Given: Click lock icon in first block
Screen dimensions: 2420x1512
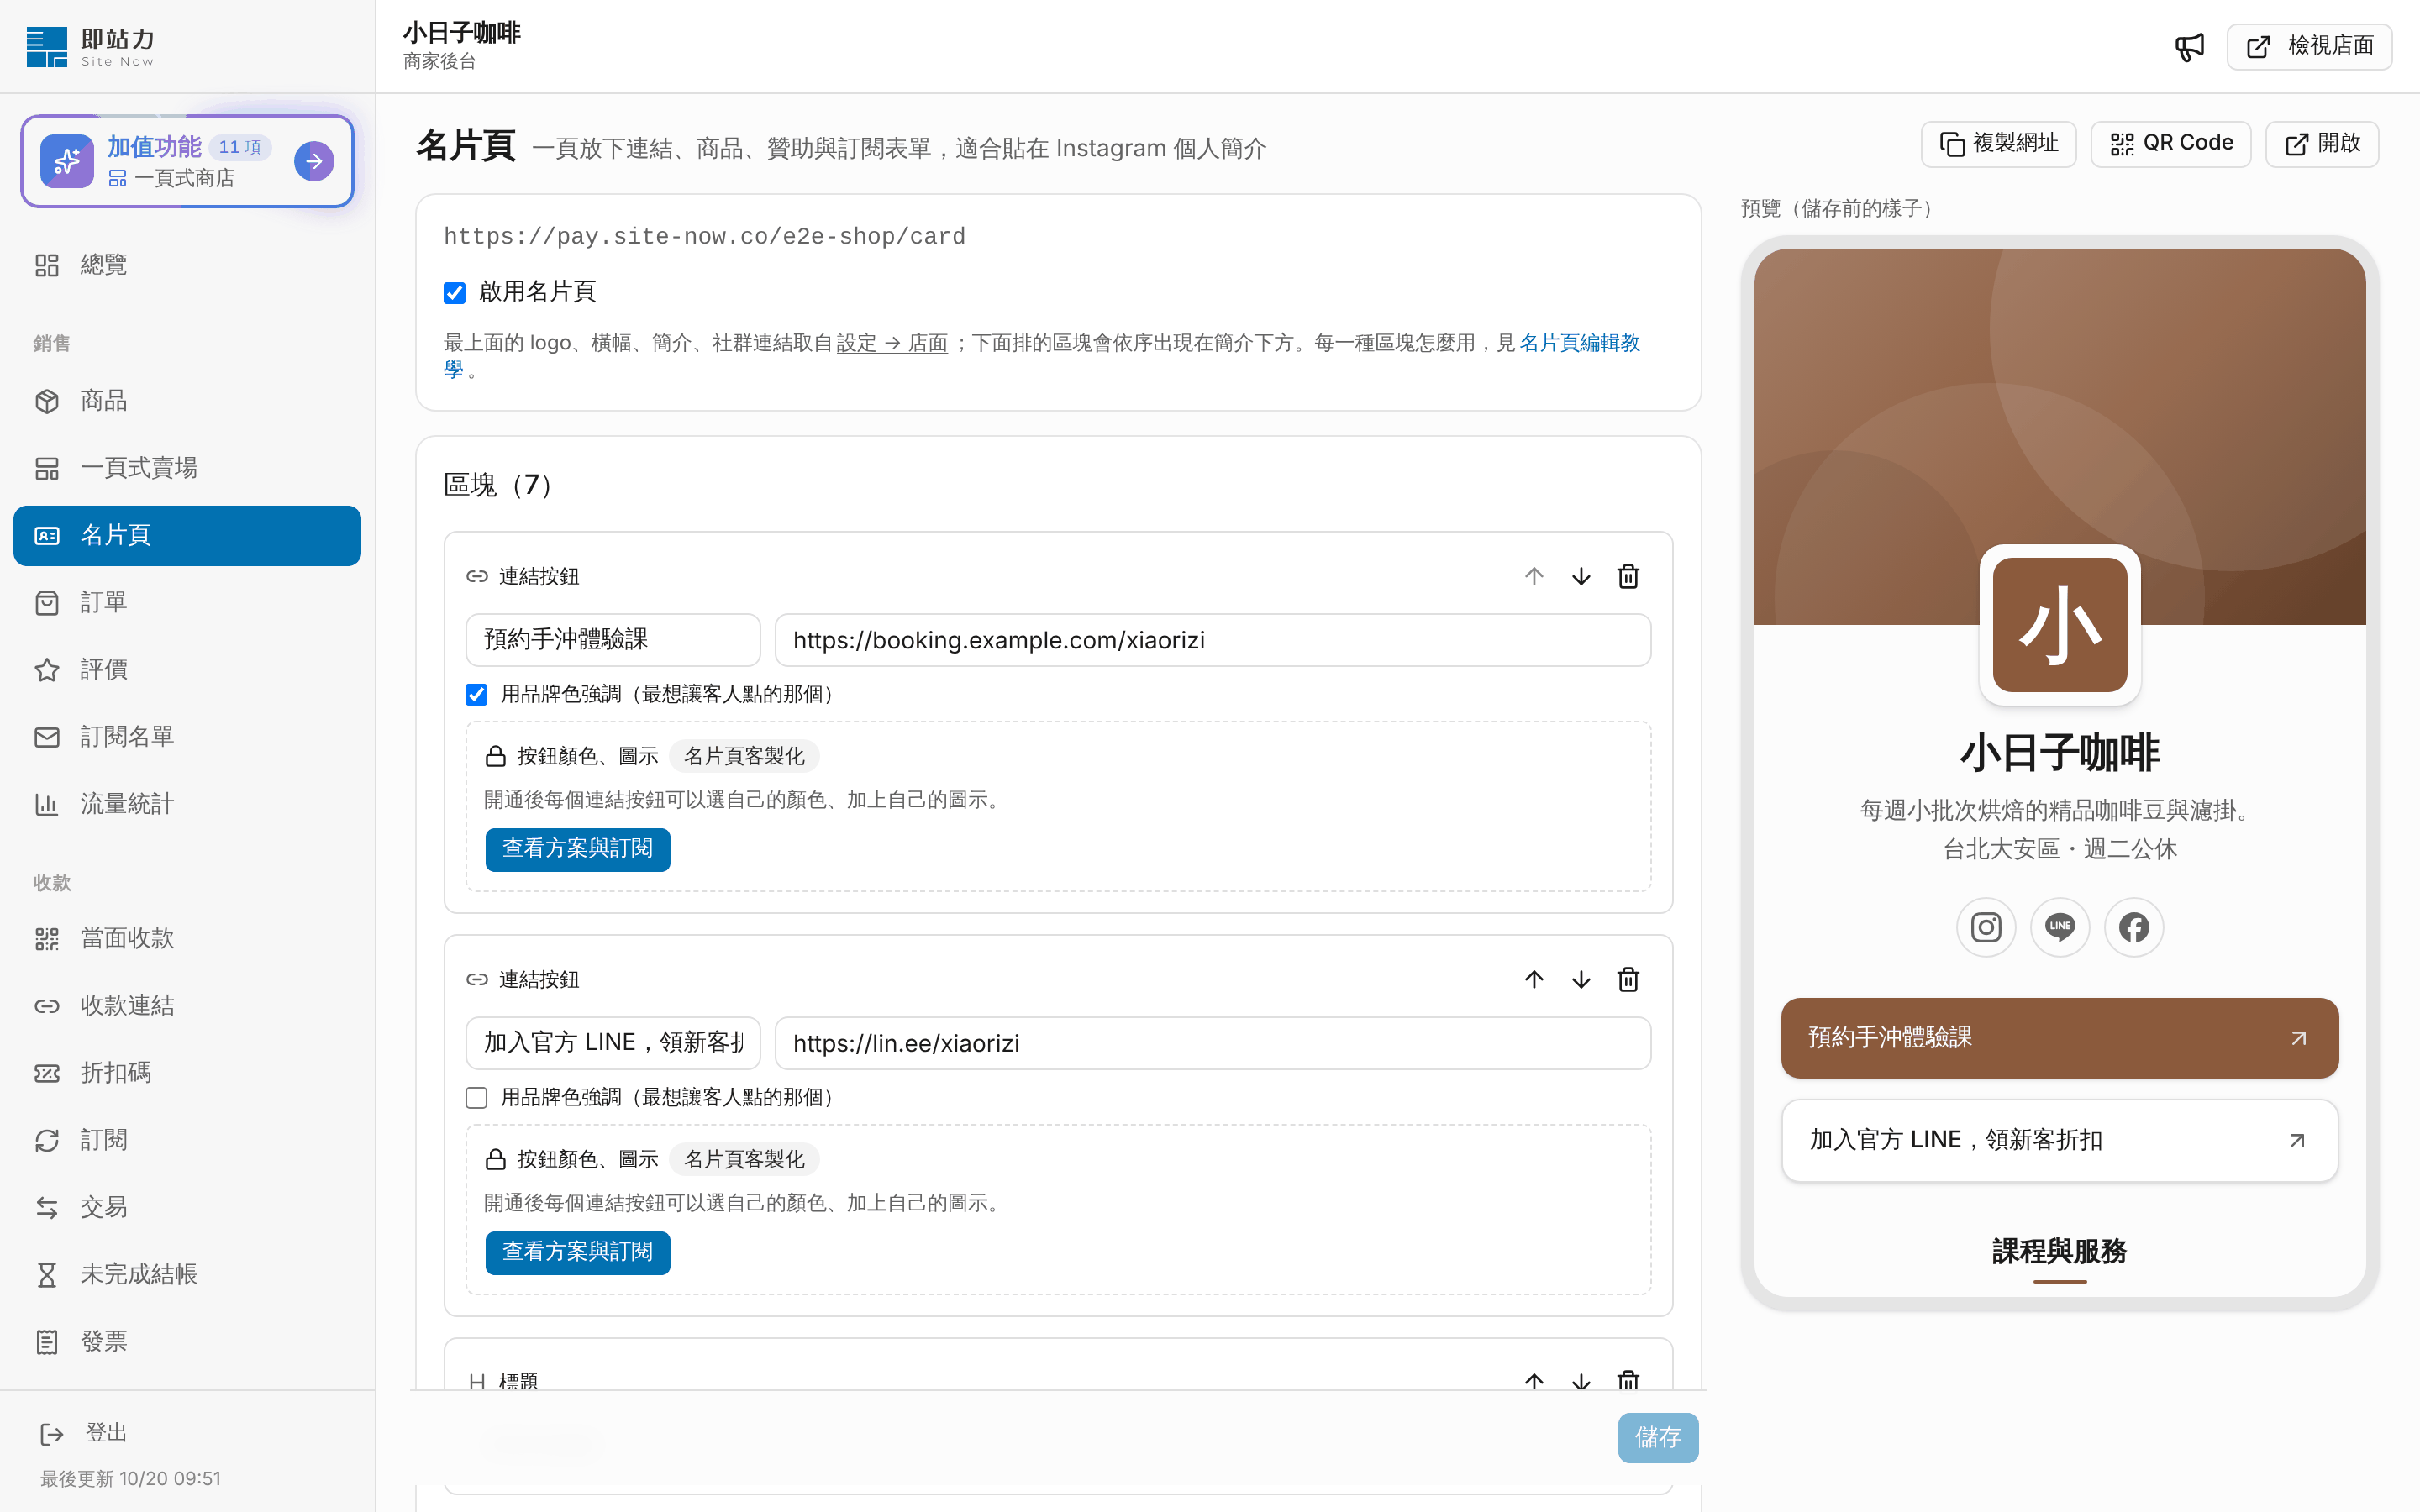Looking at the screenshot, I should click(x=495, y=756).
